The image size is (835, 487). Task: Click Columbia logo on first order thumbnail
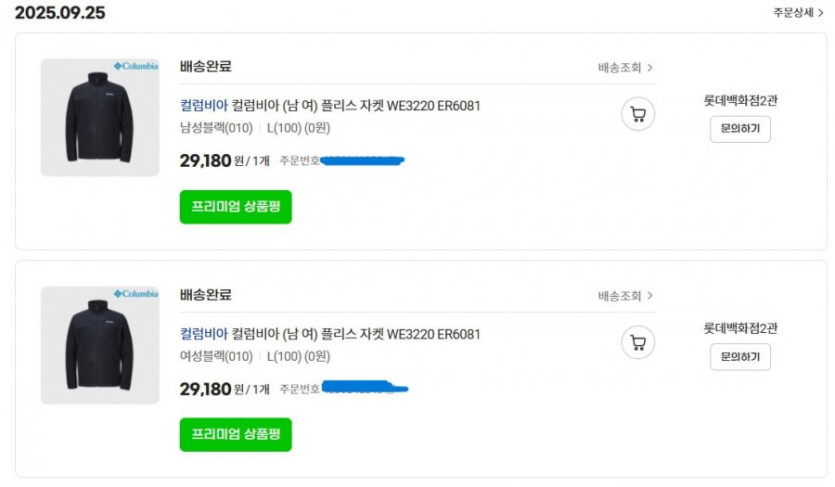point(136,66)
